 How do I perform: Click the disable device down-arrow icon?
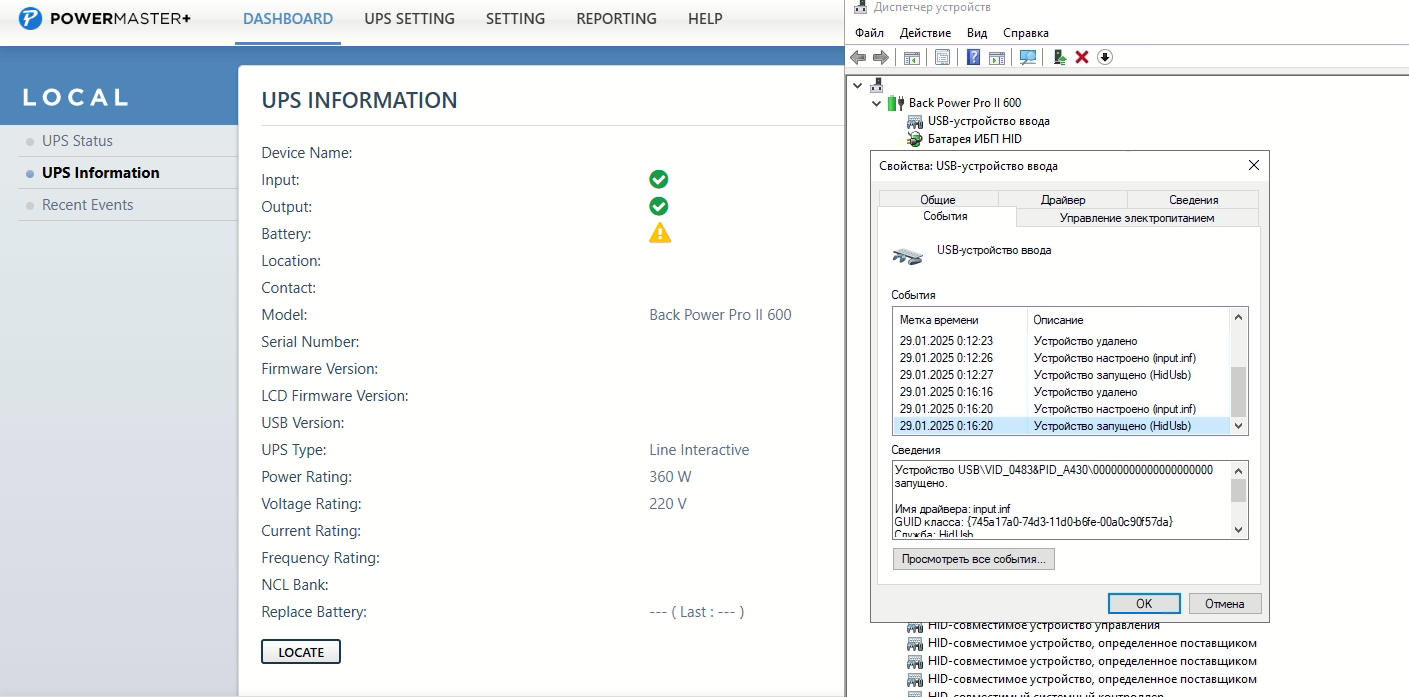(1105, 58)
